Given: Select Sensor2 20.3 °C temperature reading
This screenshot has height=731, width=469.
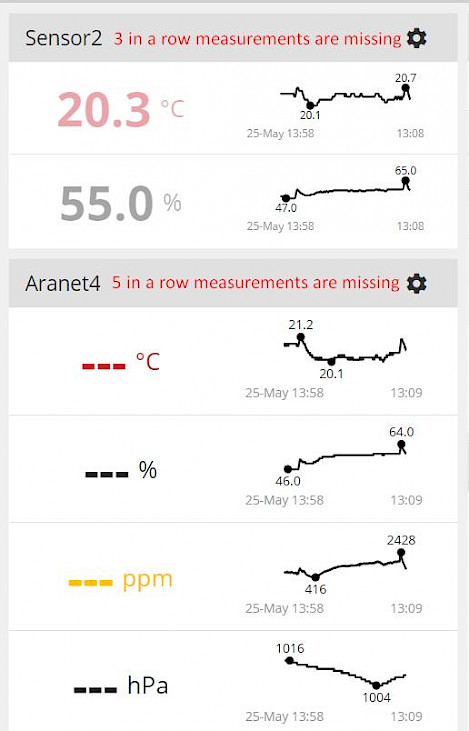Looking at the screenshot, I should pyautogui.click(x=121, y=110).
